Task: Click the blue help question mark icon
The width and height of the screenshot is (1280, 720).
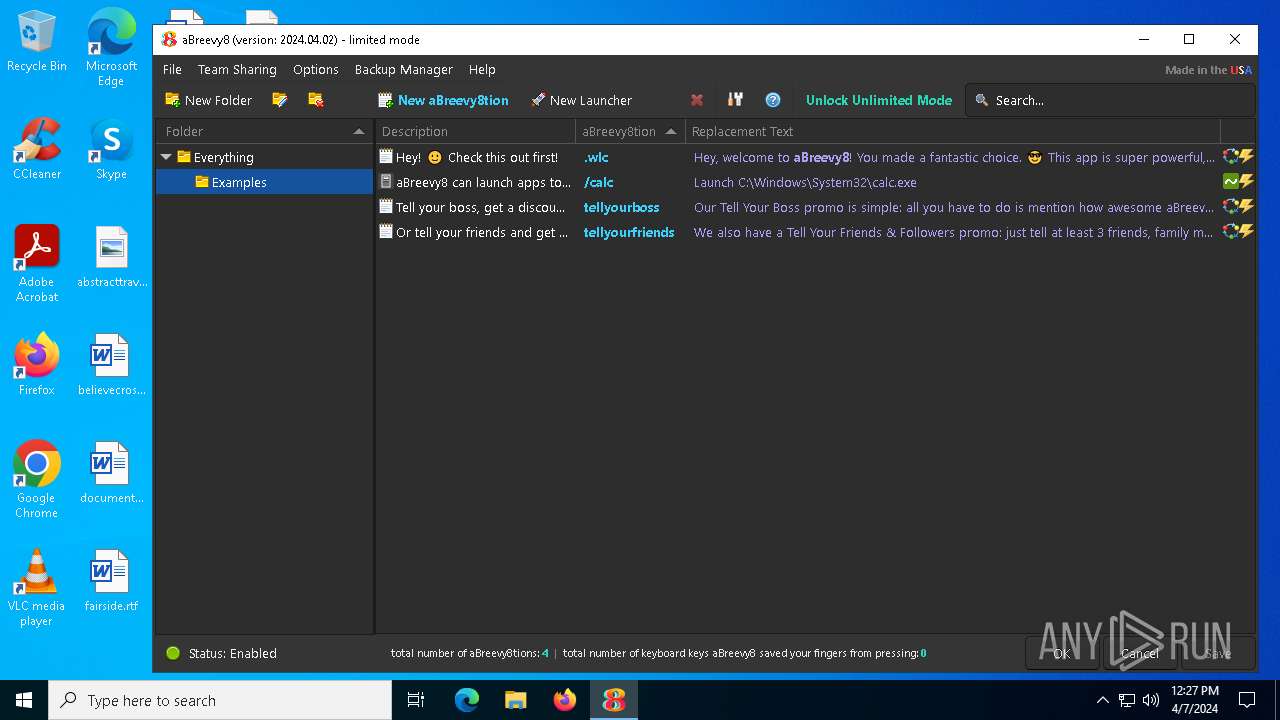Action: (x=773, y=100)
